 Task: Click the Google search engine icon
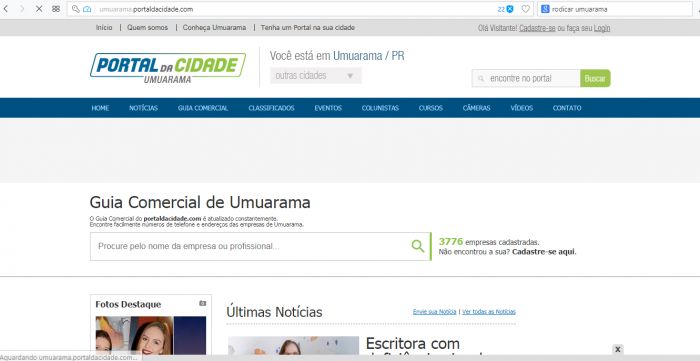pos(545,9)
